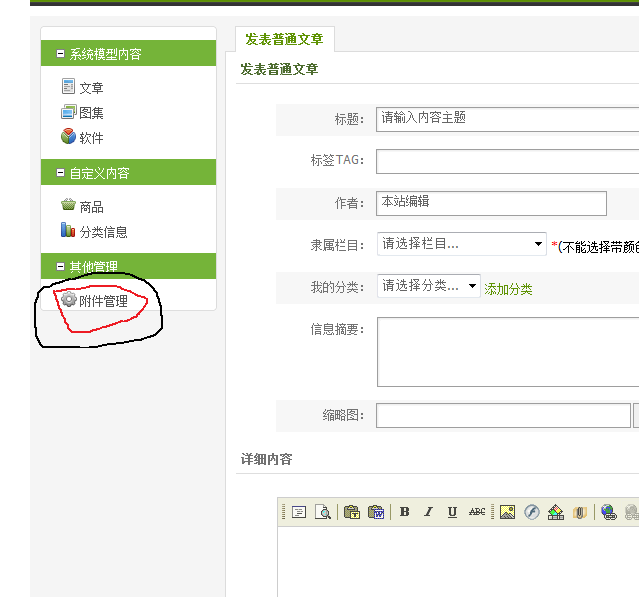Open the 隶属栏目 dropdown
Viewport: 639px width, 597px height.
pos(461,244)
